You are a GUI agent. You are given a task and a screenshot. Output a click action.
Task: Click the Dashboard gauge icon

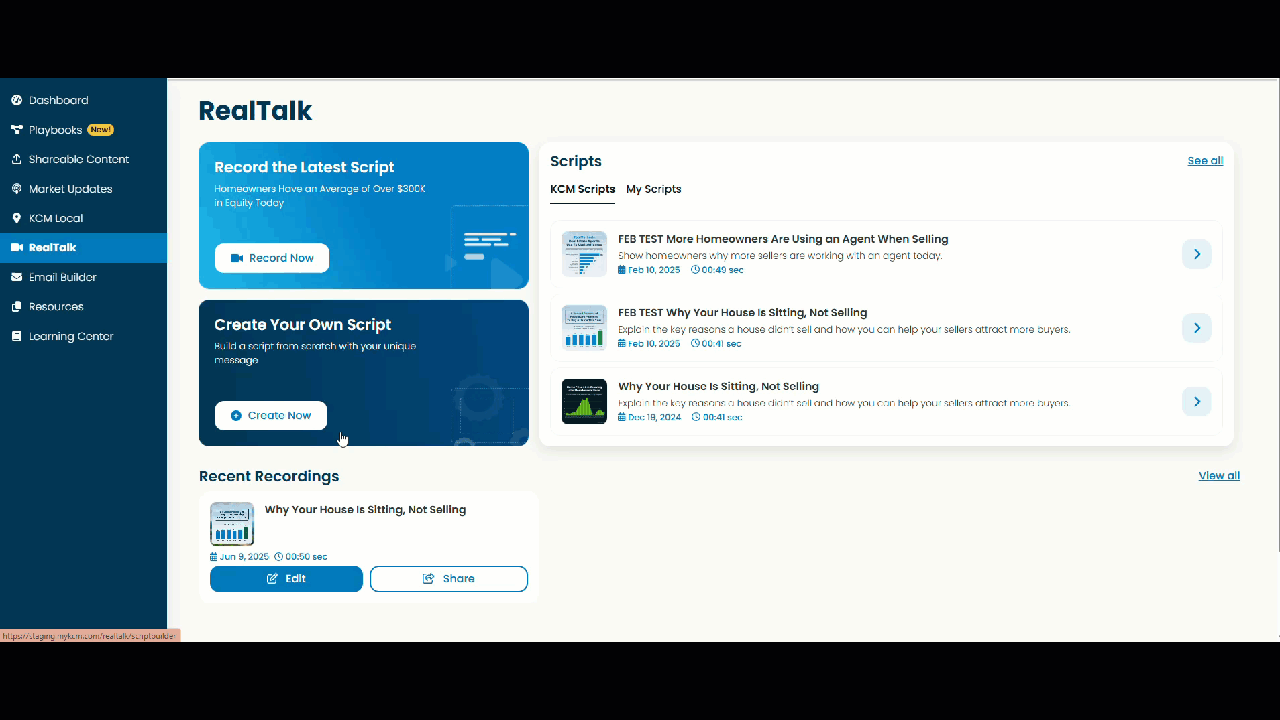tap(16, 100)
